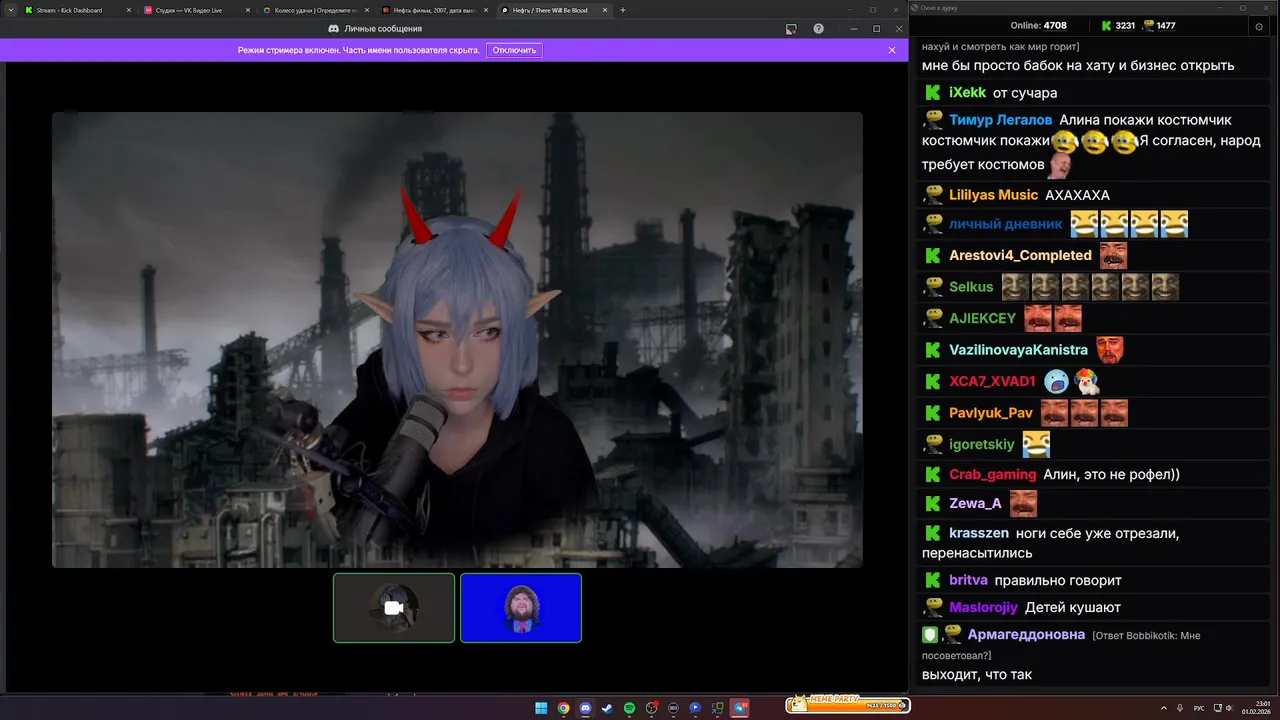The image size is (1280, 720).
Task: Close the Колесо удачи tab
Action: 367,10
